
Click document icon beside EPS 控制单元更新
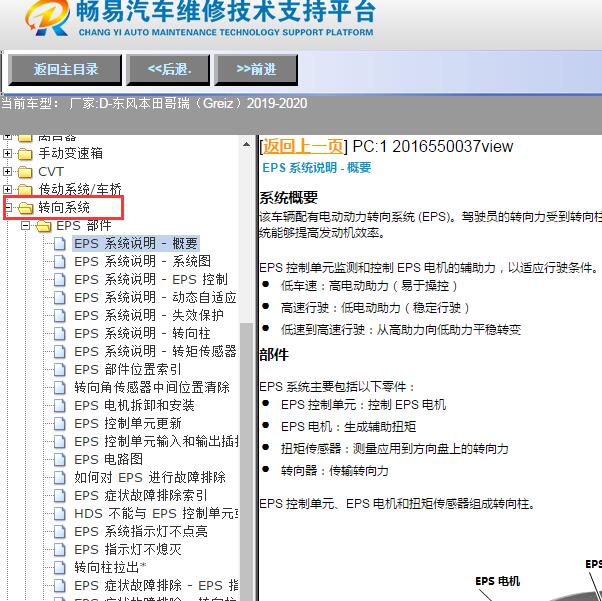click(x=60, y=424)
